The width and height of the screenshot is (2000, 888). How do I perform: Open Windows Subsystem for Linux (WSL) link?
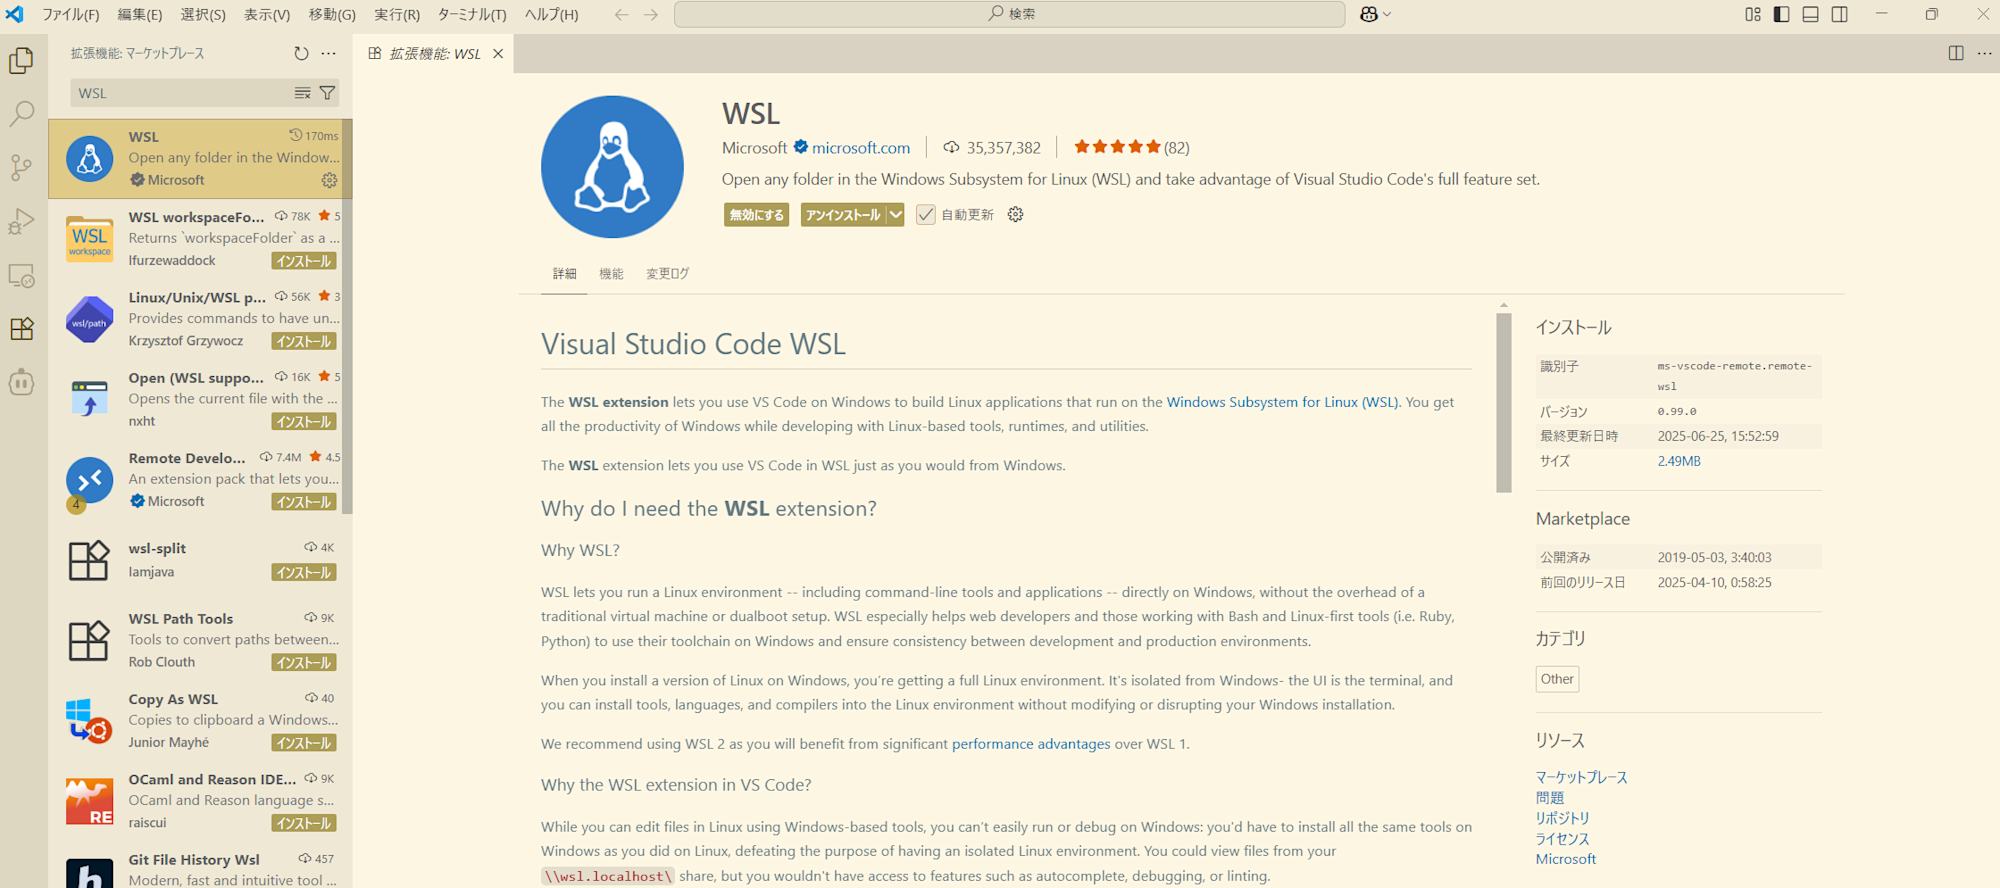click(x=1282, y=402)
